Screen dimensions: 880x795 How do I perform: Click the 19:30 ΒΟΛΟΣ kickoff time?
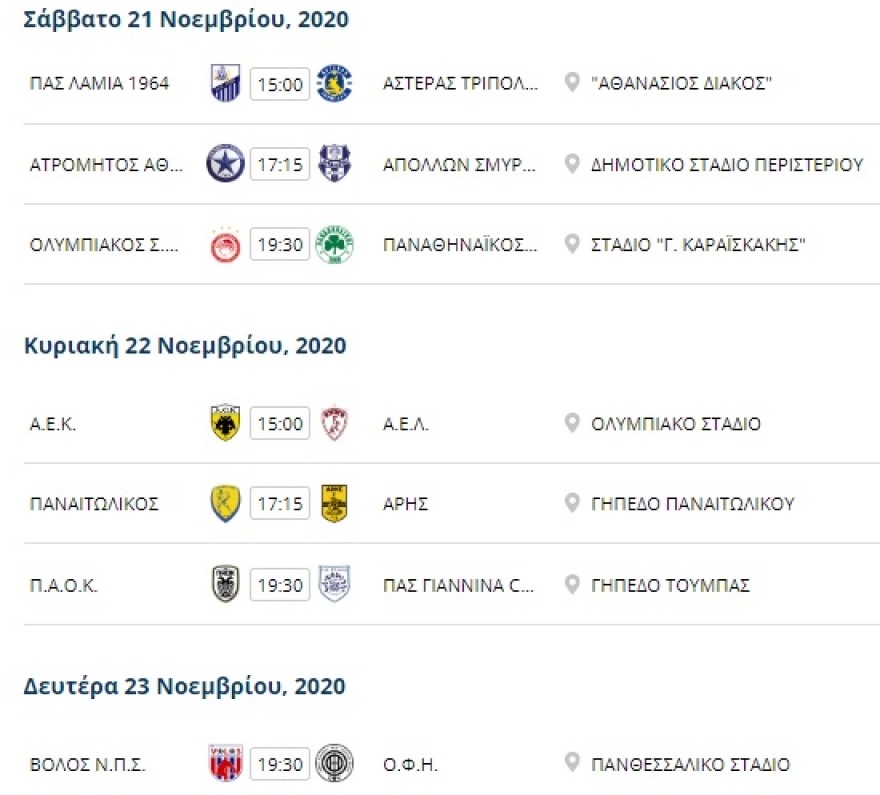(x=279, y=763)
